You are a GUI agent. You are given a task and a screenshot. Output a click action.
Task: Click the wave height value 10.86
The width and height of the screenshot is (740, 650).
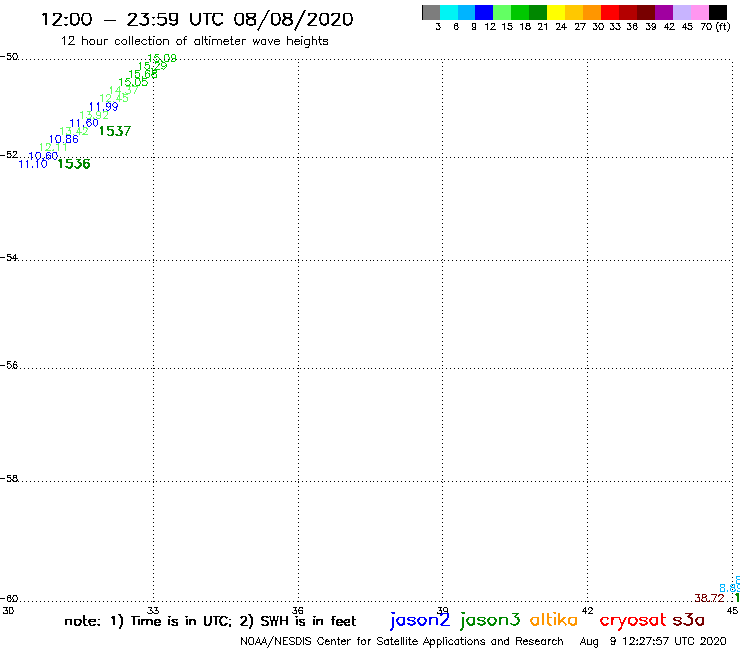coord(64,139)
